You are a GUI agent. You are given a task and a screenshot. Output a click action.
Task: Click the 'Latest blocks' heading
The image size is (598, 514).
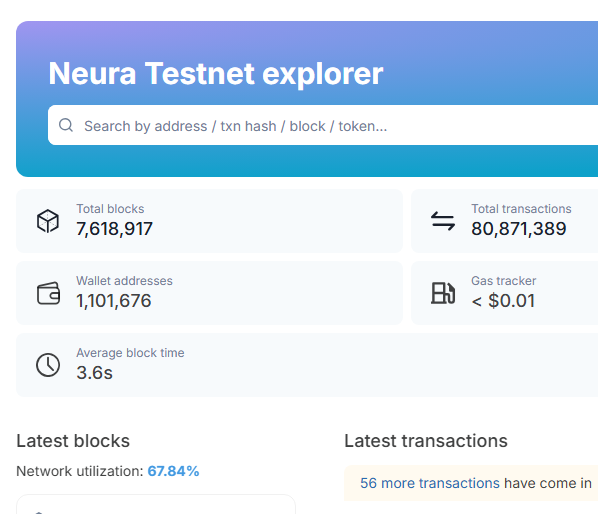[73, 441]
